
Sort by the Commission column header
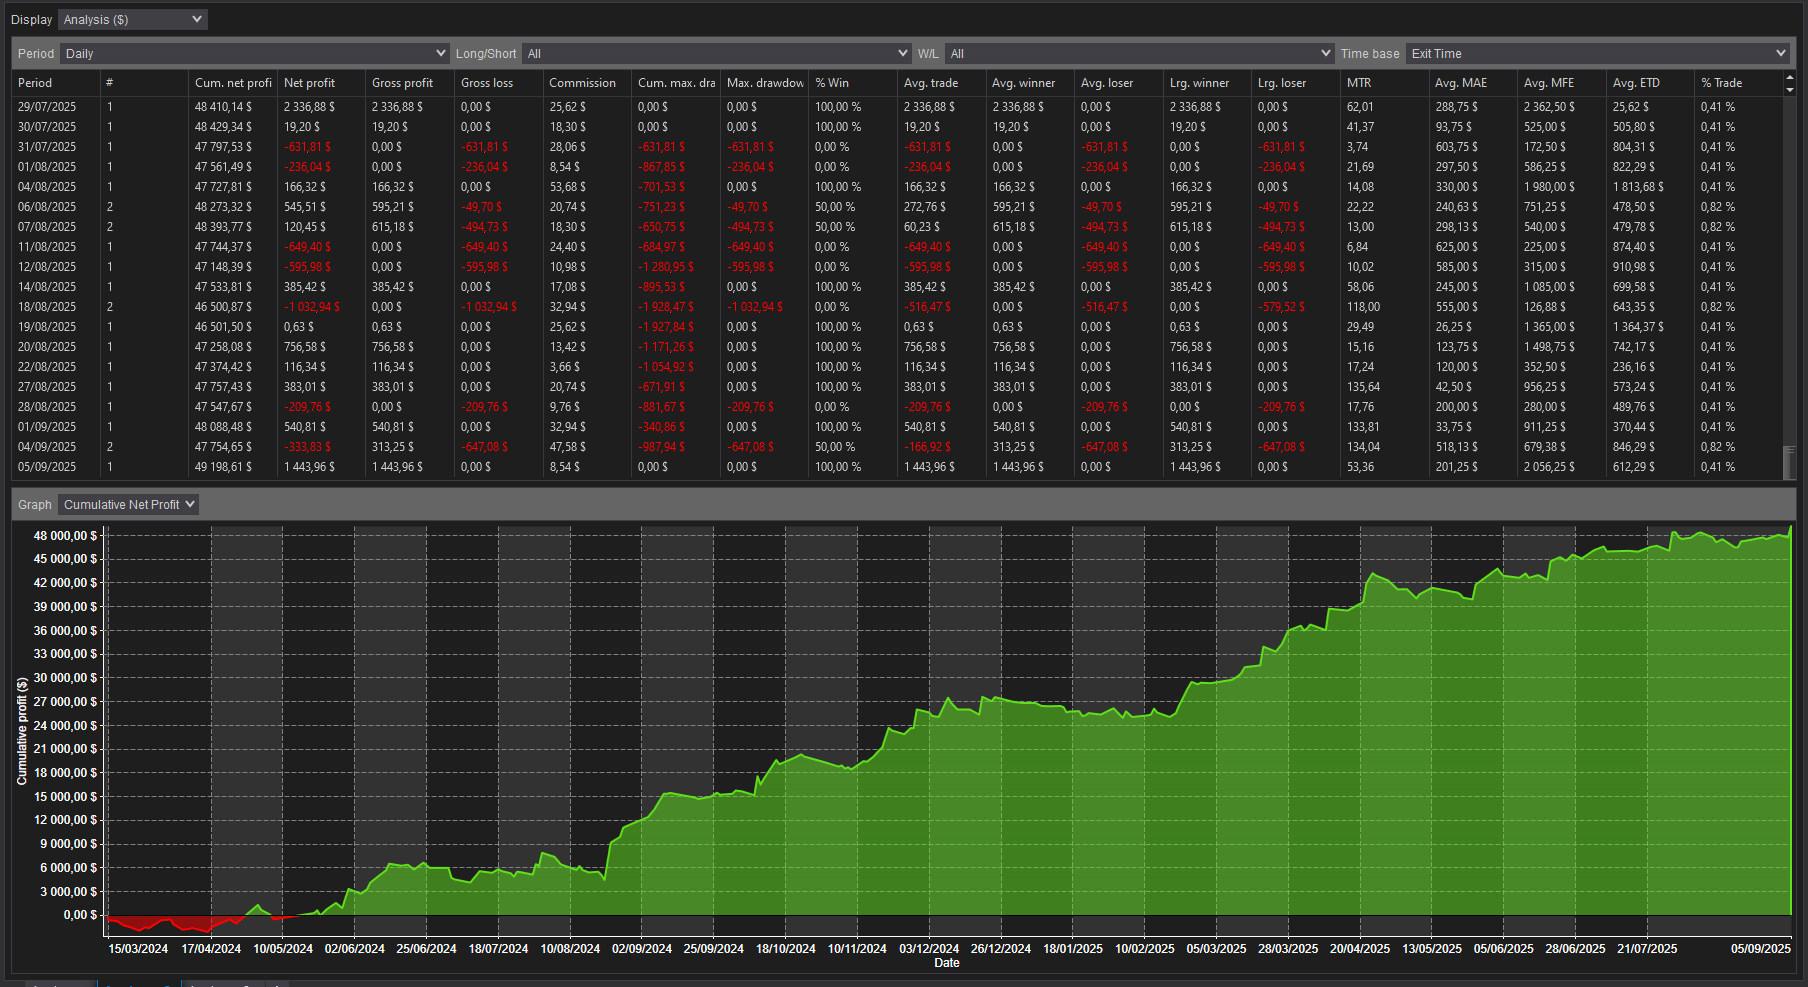point(587,83)
